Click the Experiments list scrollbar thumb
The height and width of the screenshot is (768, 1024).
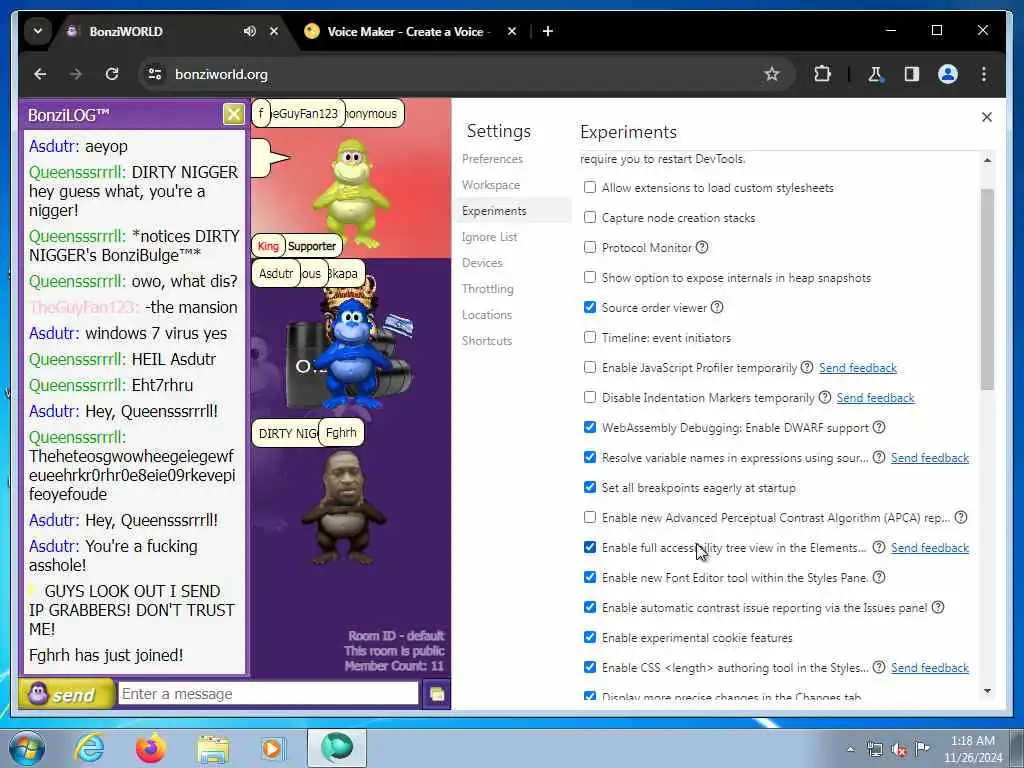987,289
